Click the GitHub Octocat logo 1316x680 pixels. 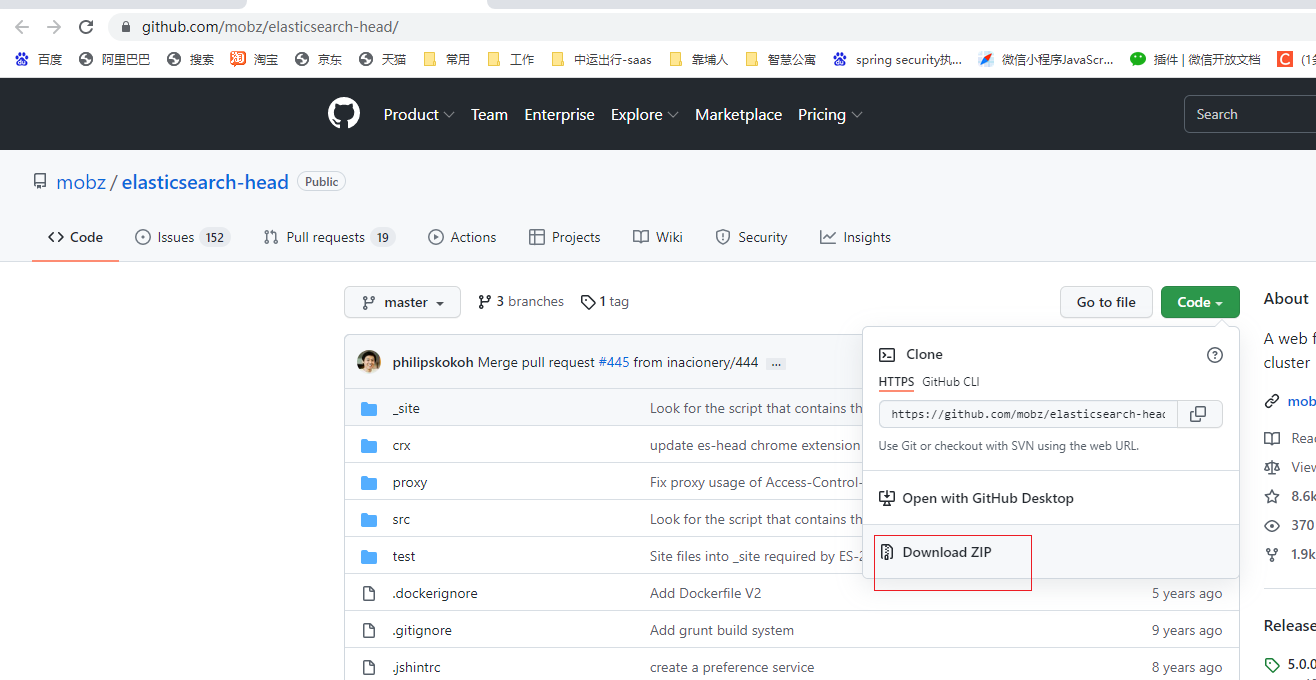[x=343, y=114]
